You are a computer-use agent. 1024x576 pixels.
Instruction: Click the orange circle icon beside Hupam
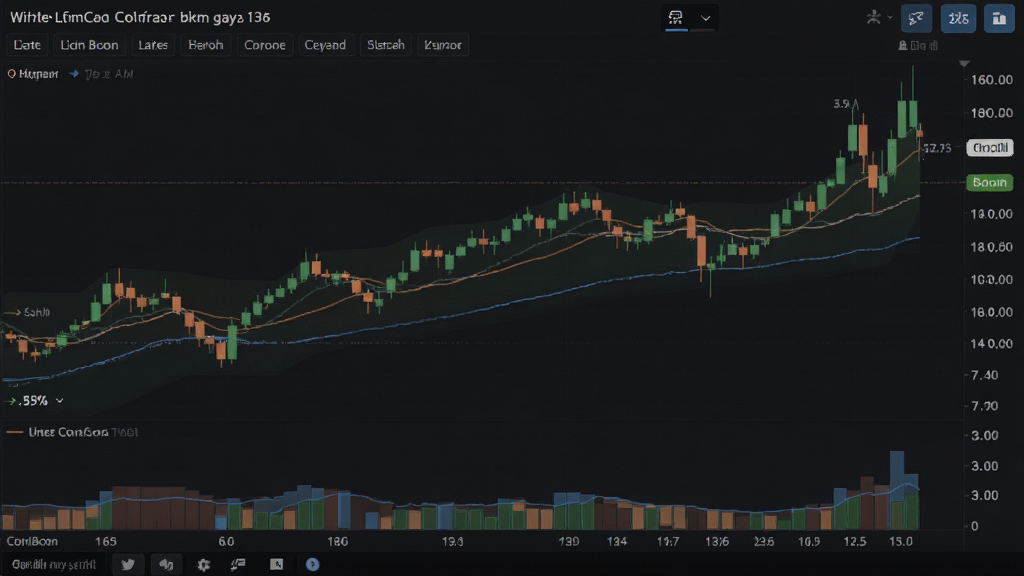point(11,74)
